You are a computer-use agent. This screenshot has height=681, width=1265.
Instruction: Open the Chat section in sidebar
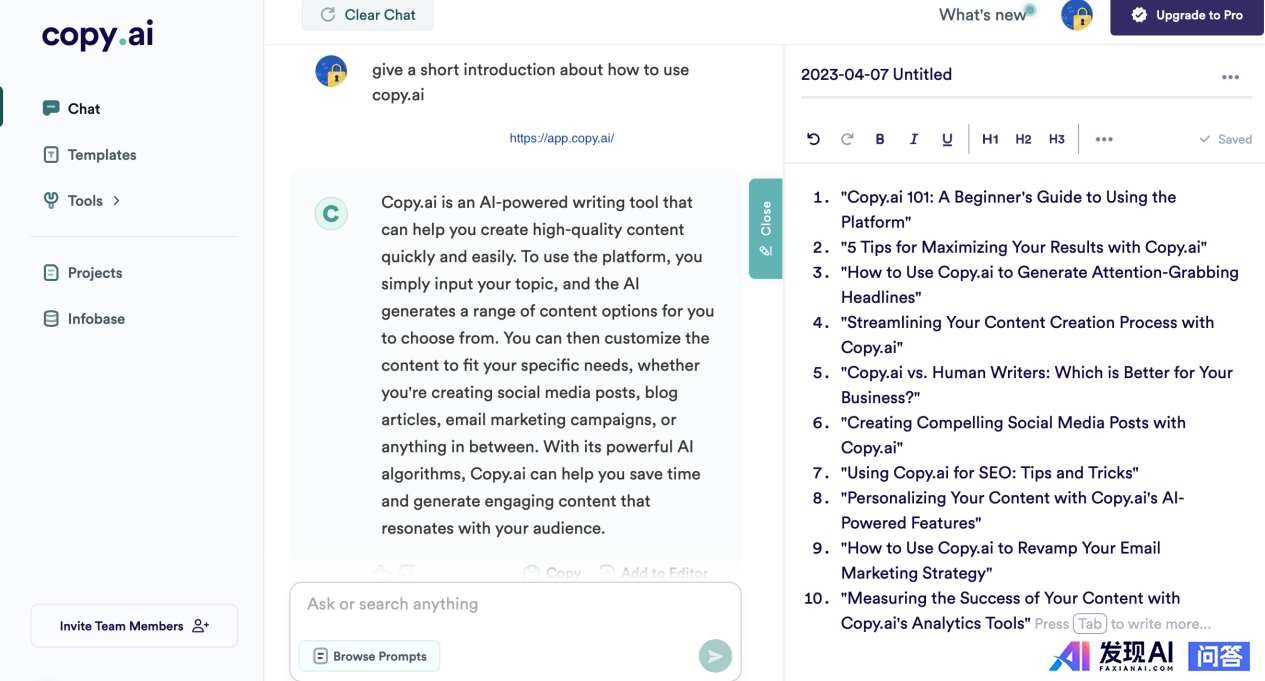click(x=84, y=109)
